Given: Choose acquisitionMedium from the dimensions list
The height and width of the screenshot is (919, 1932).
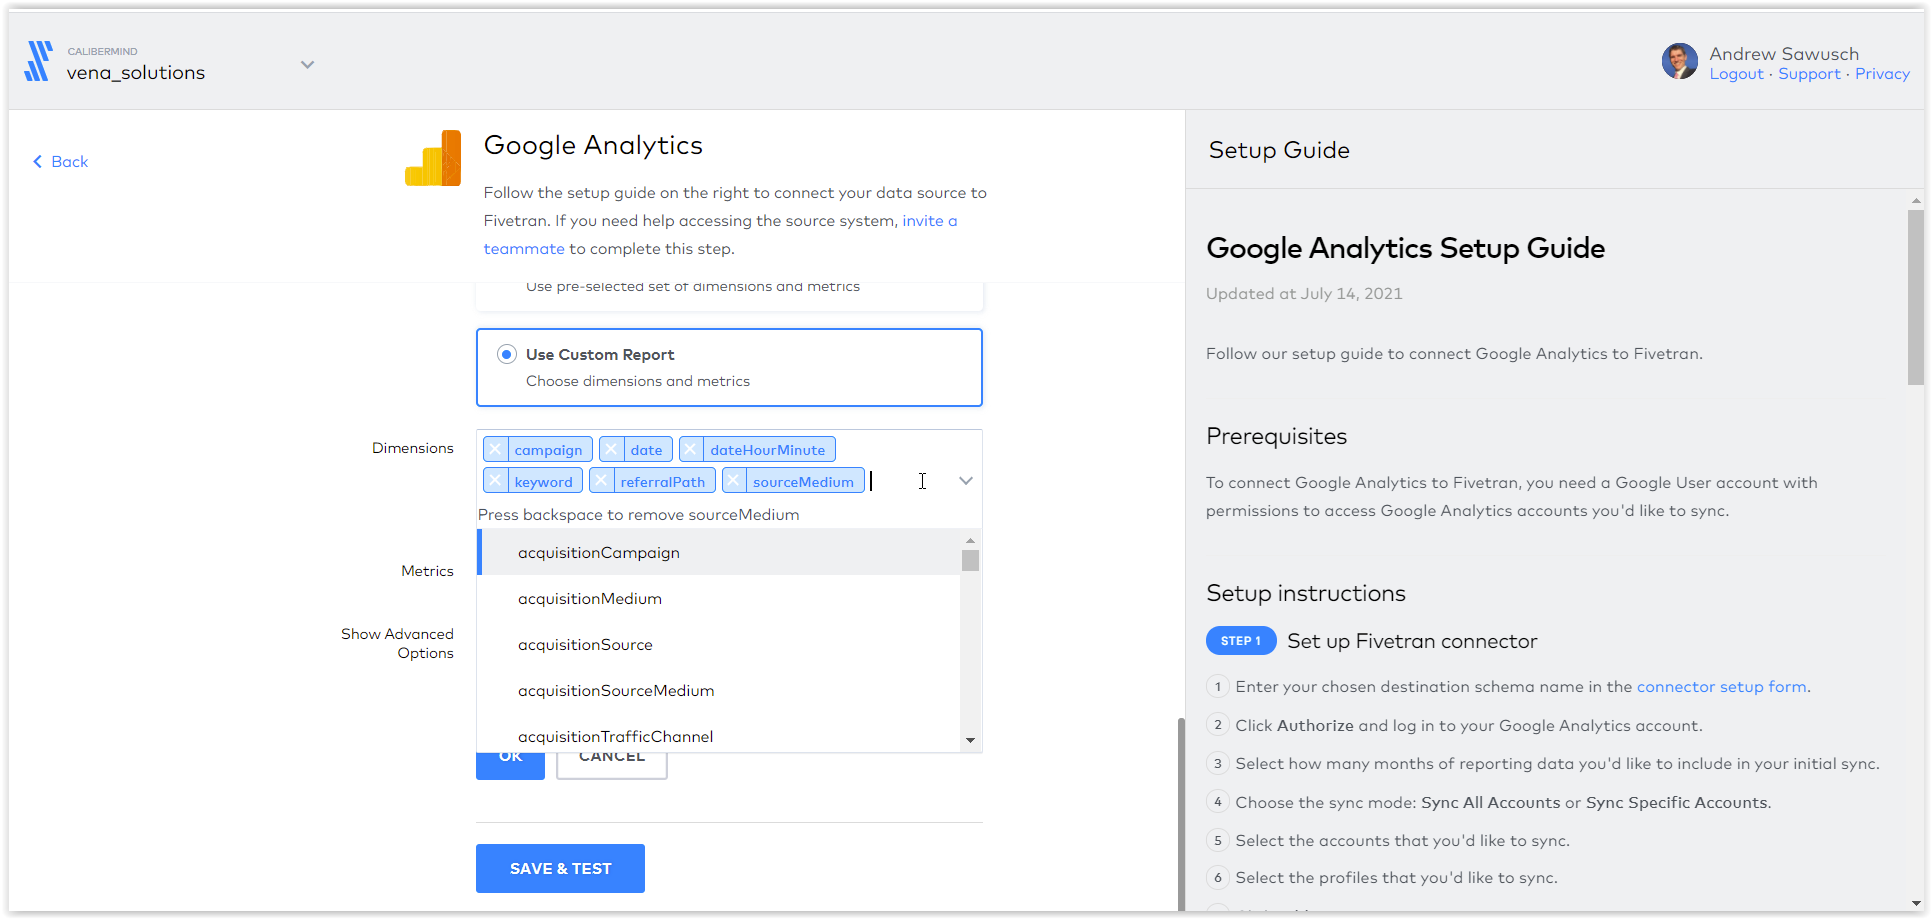Looking at the screenshot, I should [x=719, y=598].
